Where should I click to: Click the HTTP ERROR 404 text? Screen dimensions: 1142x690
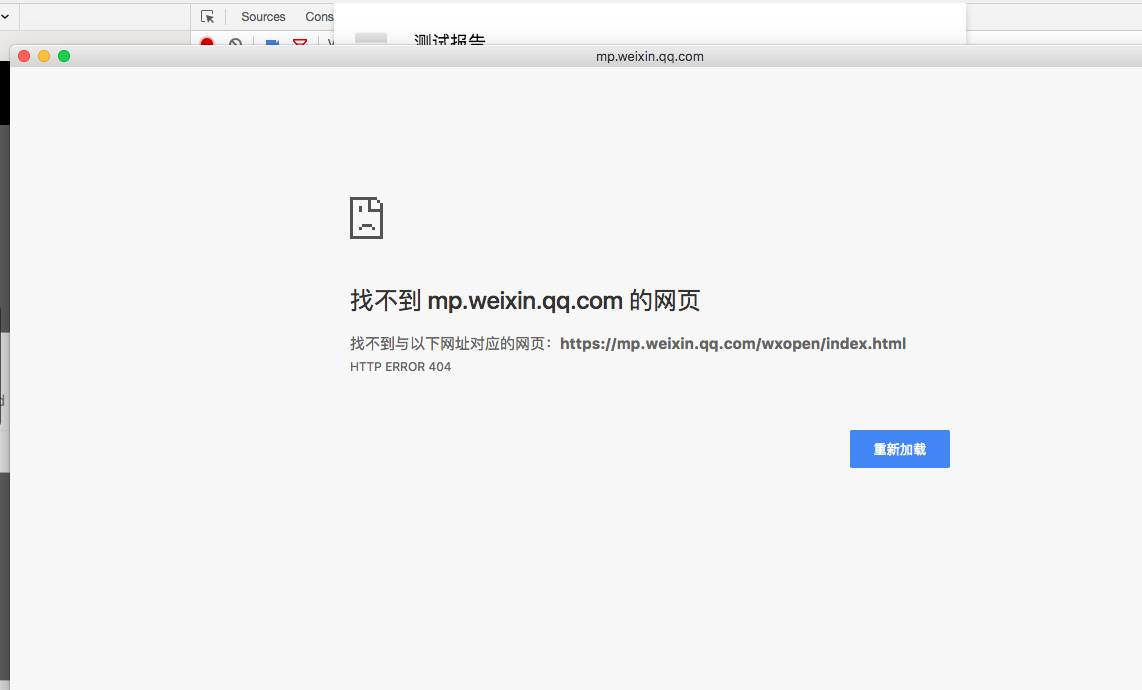tap(401, 366)
